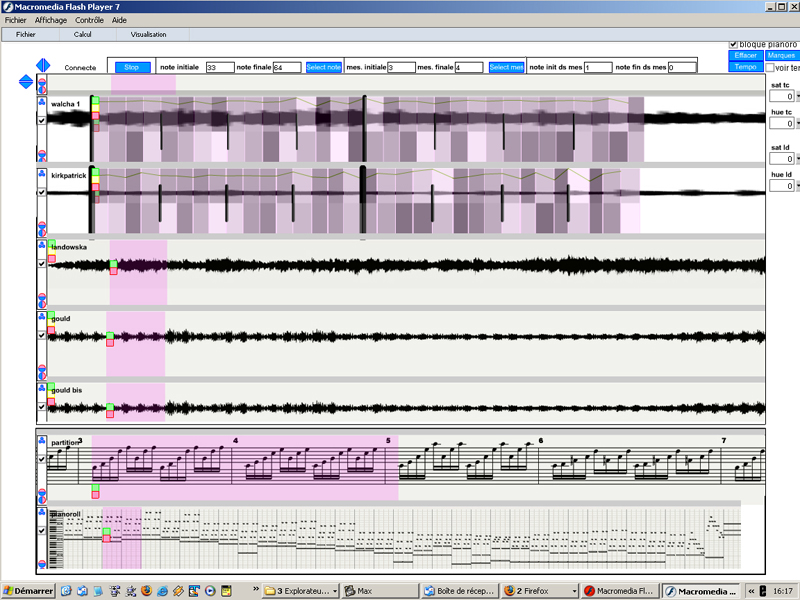Open the Boîte de récep... taskbar item
Screen dimensions: 800x600
460,591
